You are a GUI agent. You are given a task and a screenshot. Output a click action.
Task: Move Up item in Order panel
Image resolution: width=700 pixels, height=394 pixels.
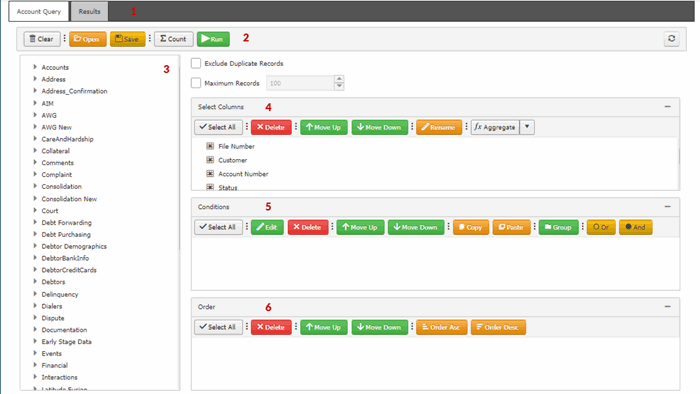(x=324, y=327)
